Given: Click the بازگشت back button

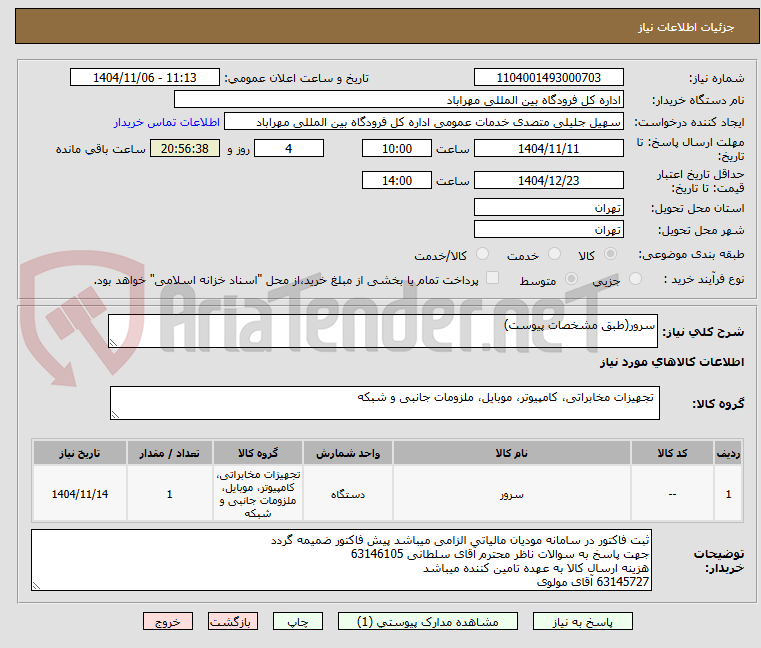Looking at the screenshot, I should pos(232,621).
